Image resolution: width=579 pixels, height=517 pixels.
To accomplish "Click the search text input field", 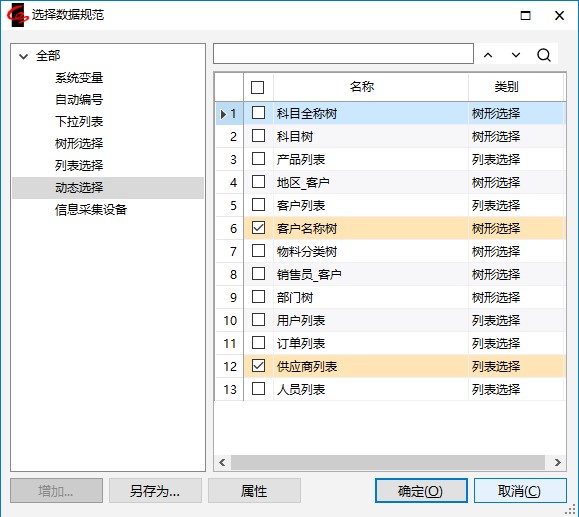I will click(343, 54).
